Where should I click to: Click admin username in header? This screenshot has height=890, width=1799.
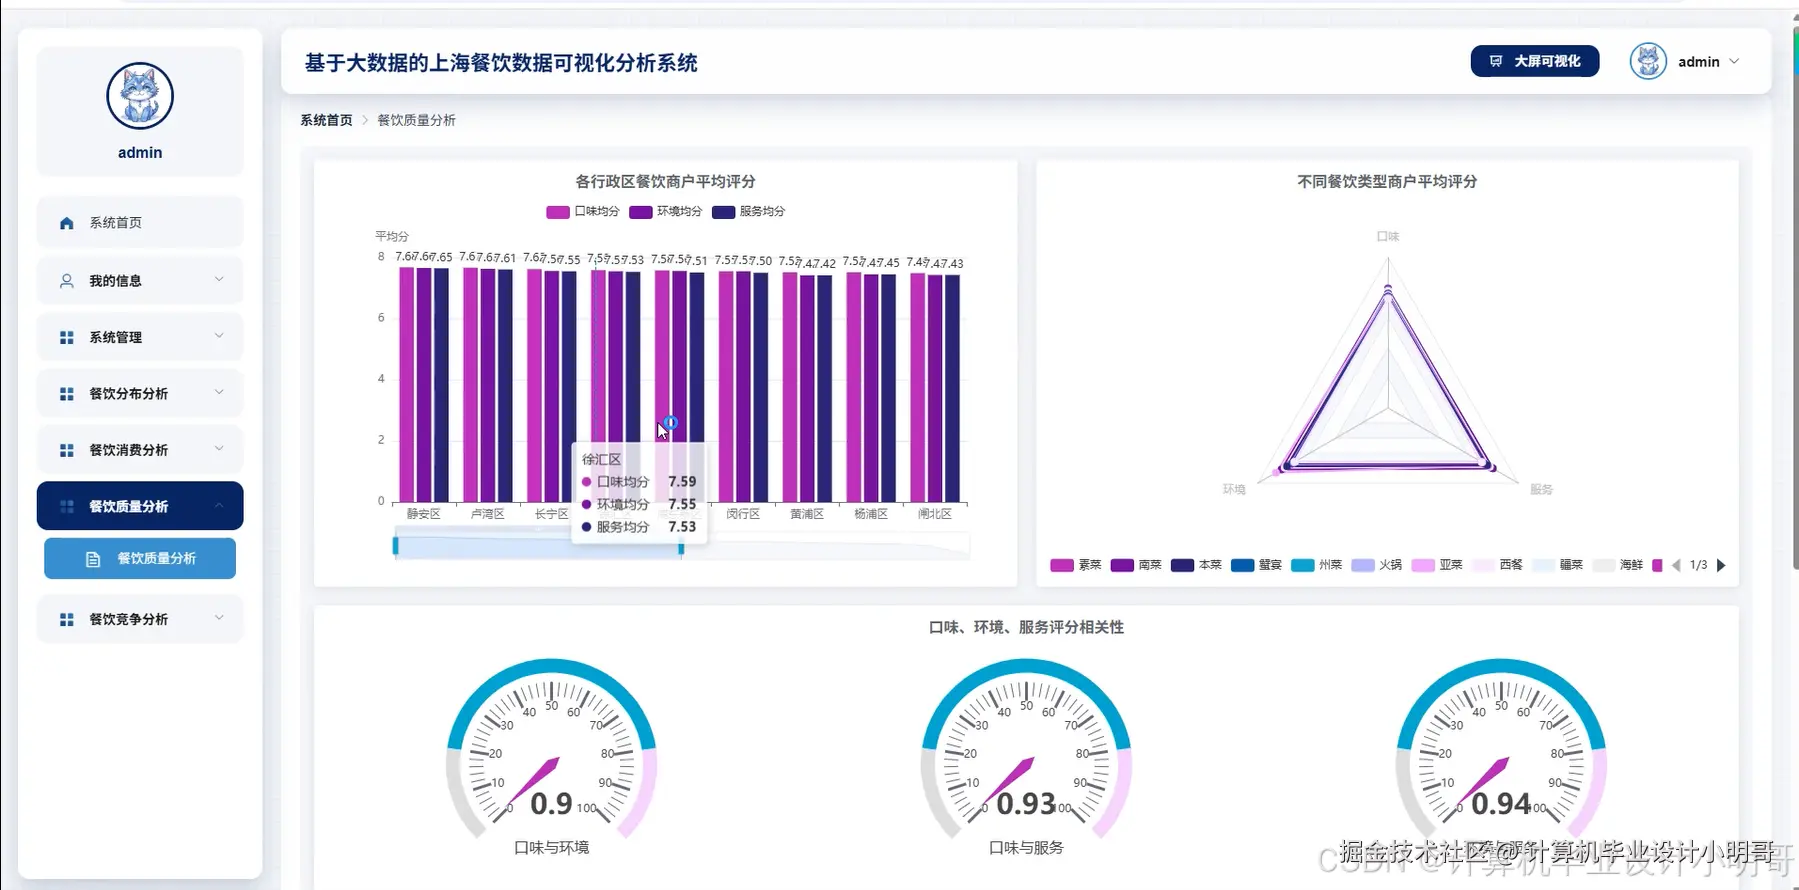1699,62
